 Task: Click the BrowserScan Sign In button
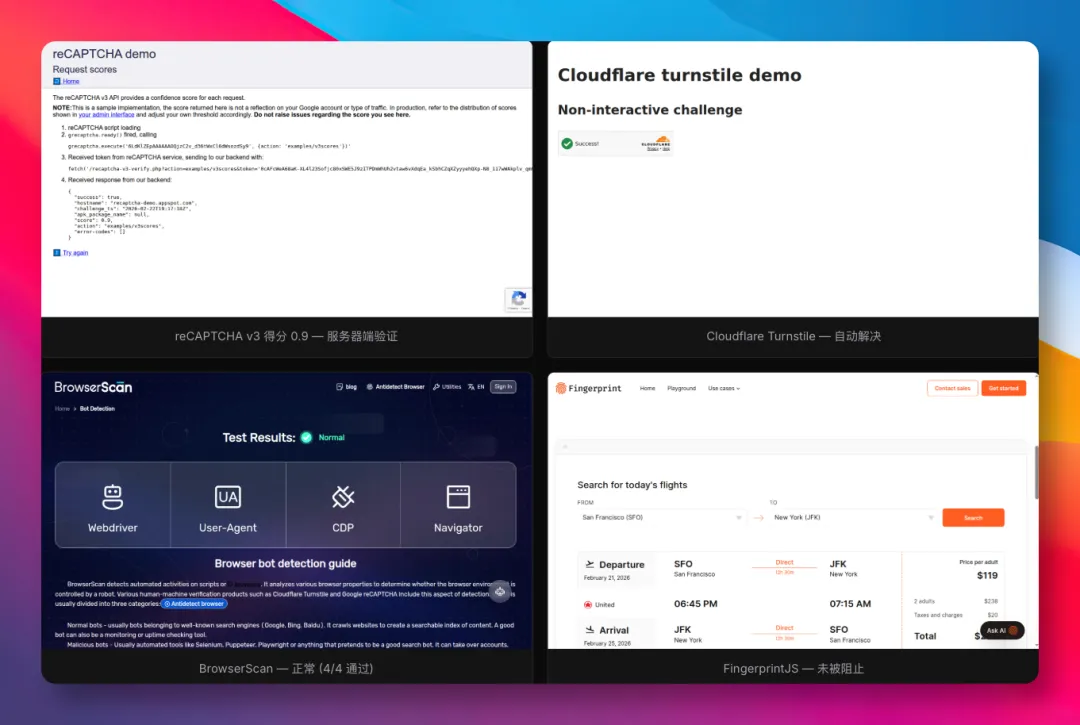coord(503,387)
